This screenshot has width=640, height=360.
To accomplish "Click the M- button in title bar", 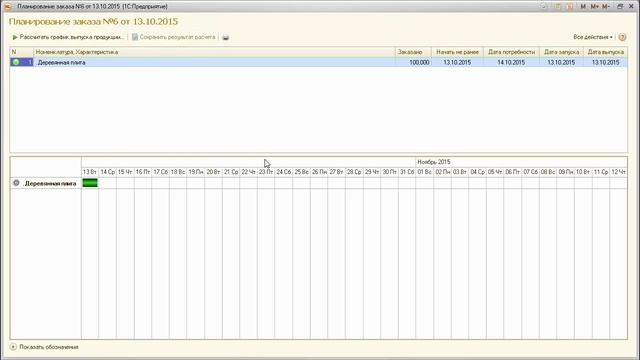I will coord(606,7).
